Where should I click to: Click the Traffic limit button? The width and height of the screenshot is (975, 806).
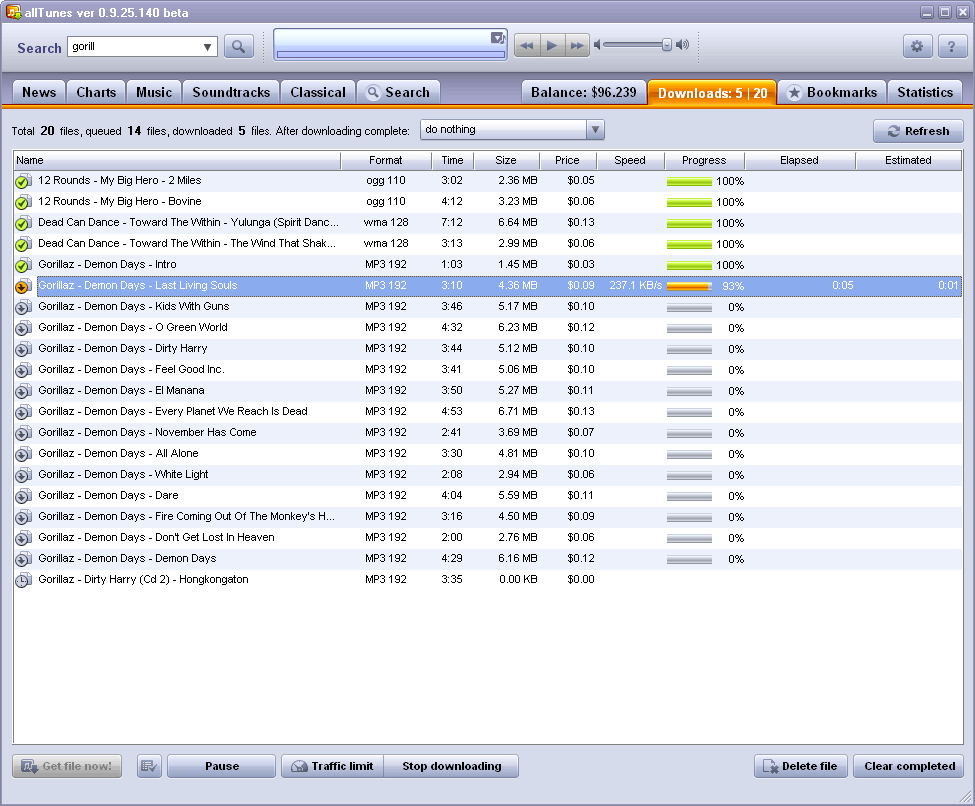click(333, 766)
